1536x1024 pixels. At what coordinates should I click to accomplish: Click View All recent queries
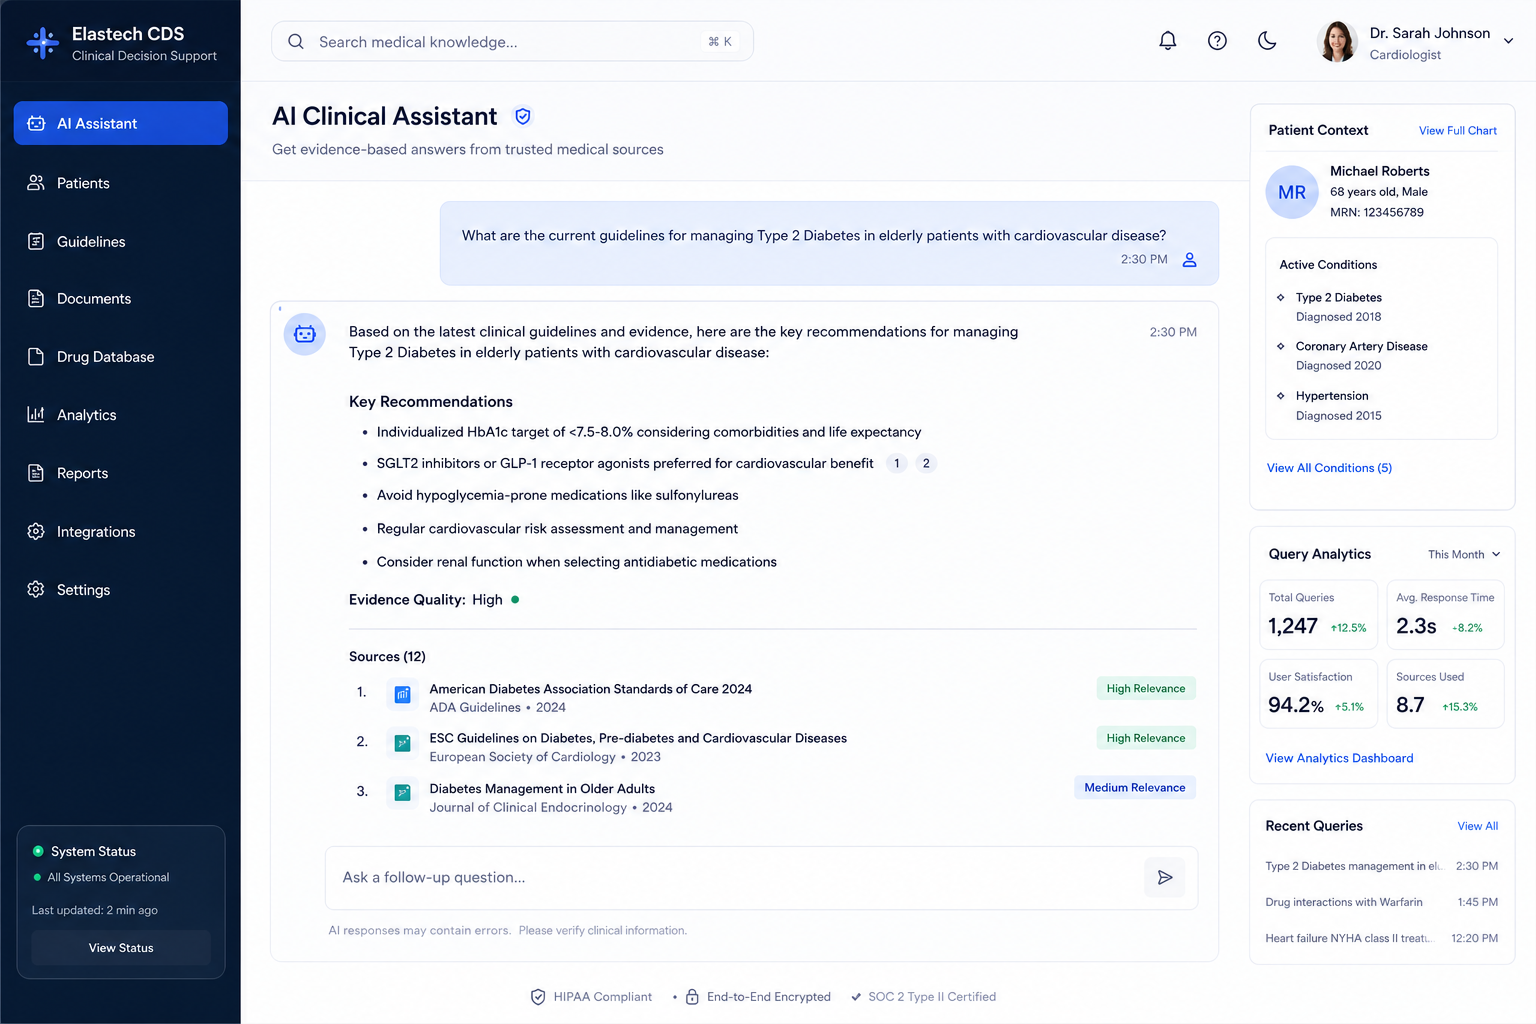click(x=1477, y=826)
